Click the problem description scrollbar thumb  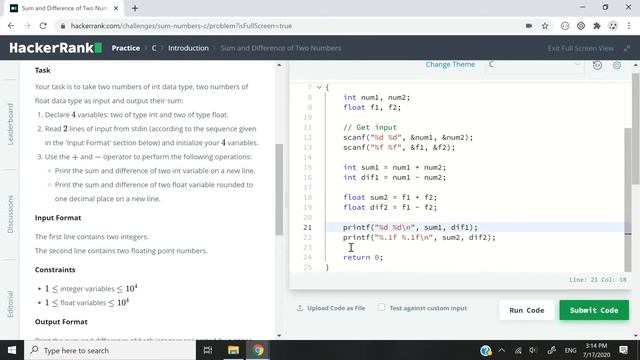279,189
